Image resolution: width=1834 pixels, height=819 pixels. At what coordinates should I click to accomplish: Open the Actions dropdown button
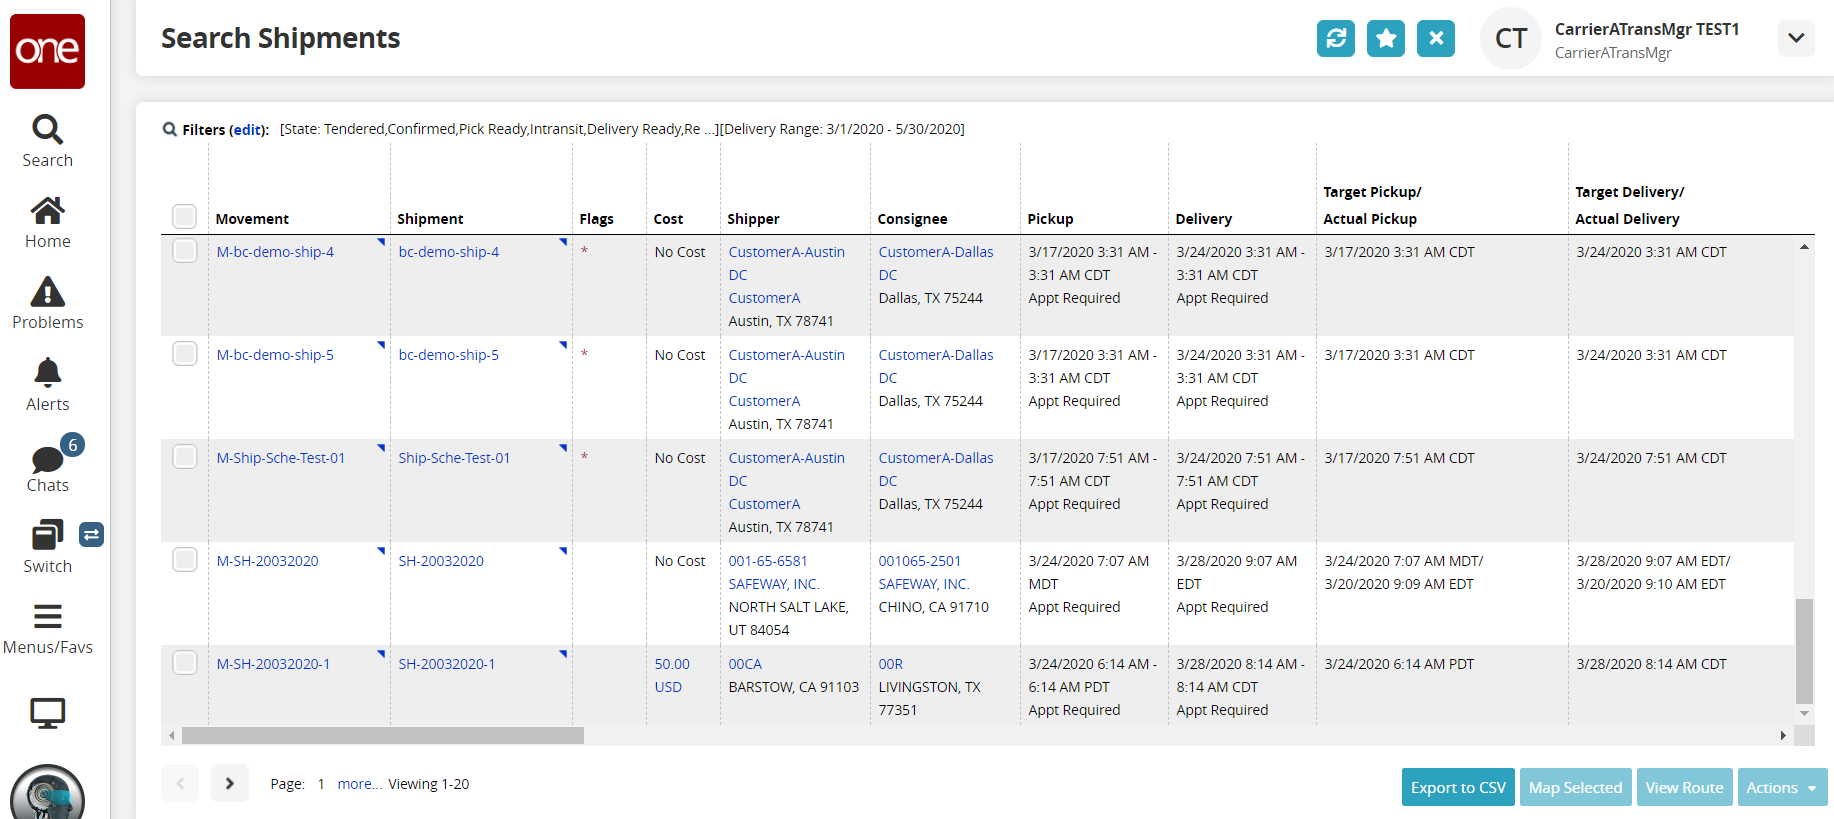pyautogui.click(x=1781, y=787)
